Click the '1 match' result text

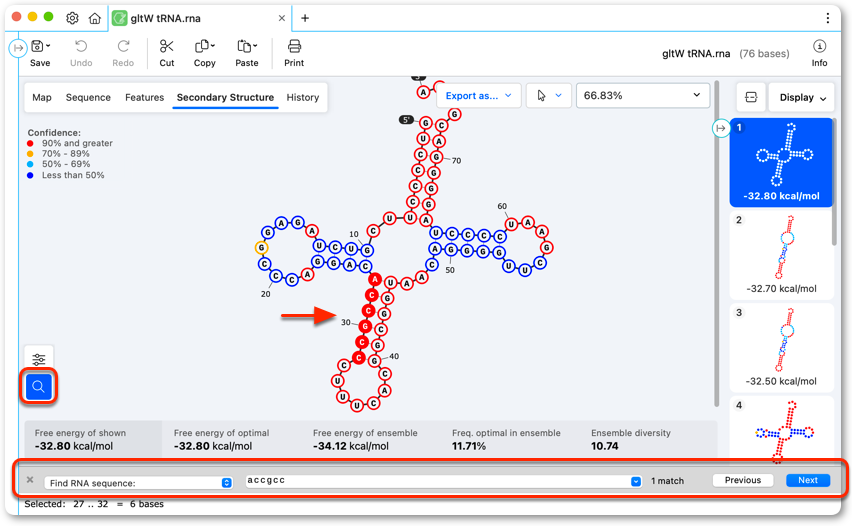[x=667, y=481]
